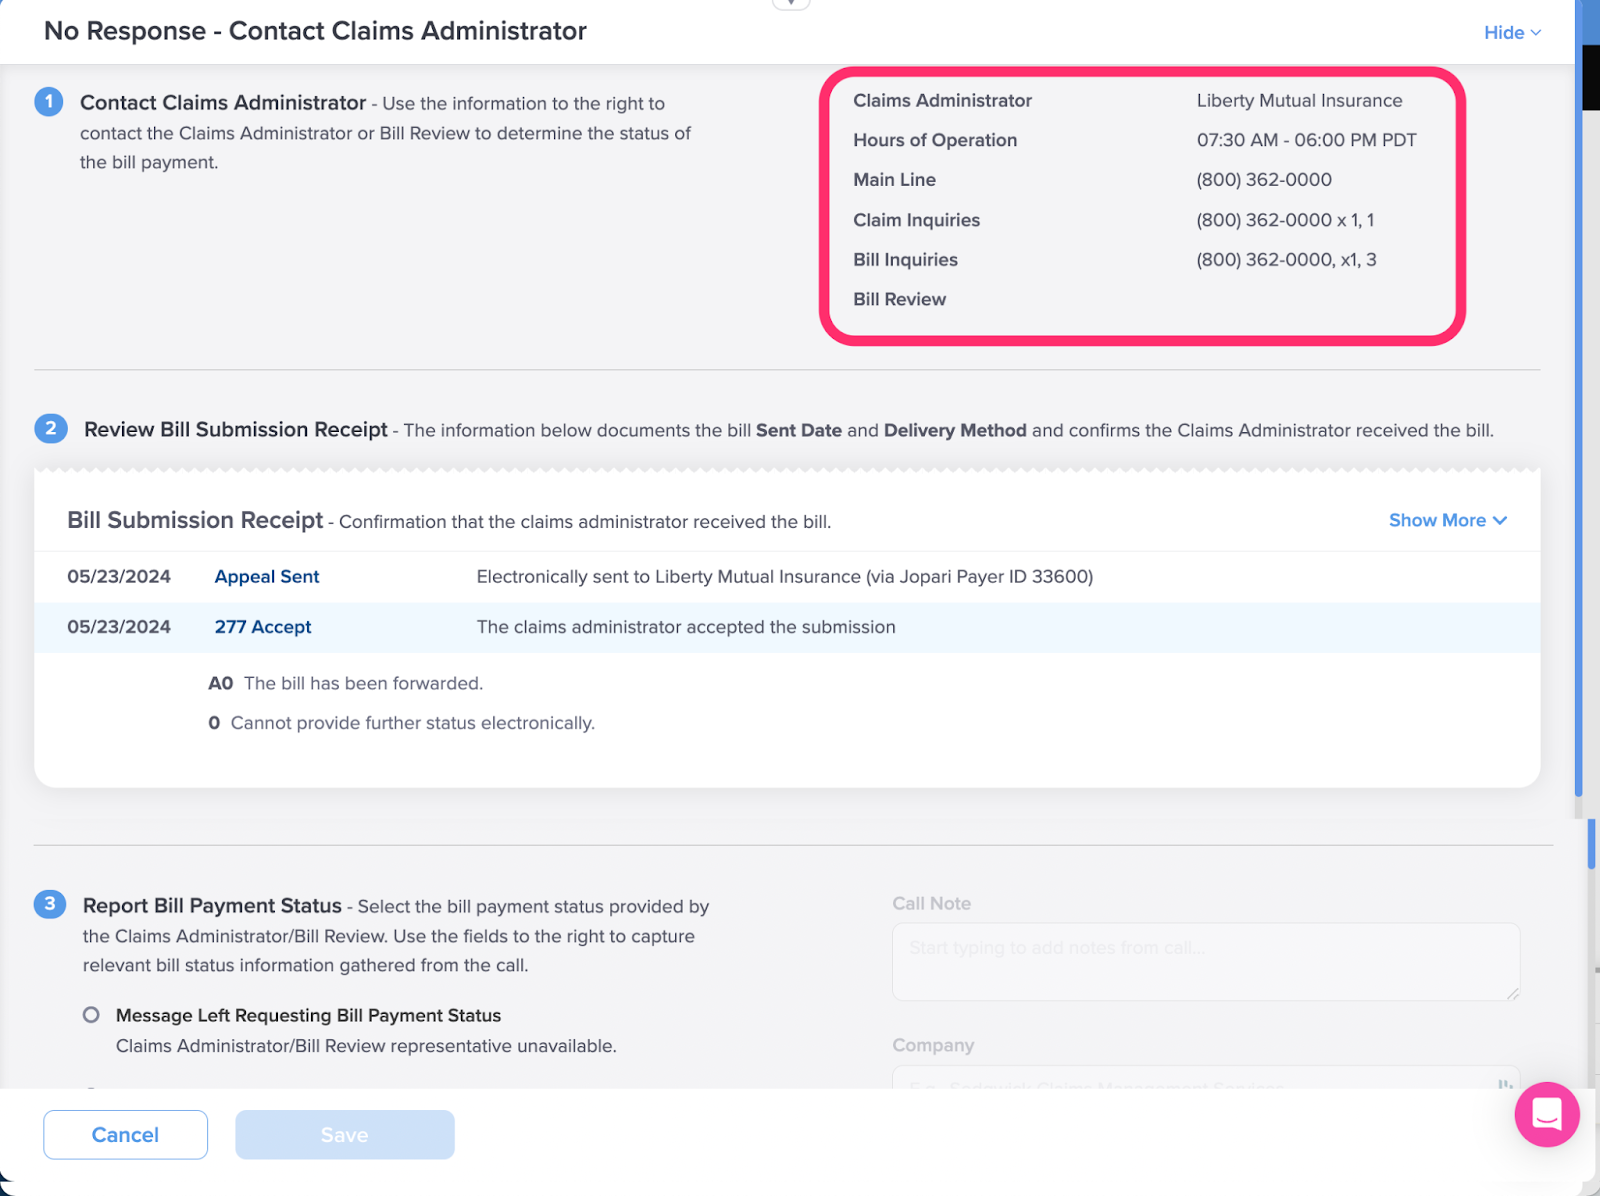Image resolution: width=1600 pixels, height=1196 pixels.
Task: Click 'The bill has been forwarded.' status
Action: point(363,683)
